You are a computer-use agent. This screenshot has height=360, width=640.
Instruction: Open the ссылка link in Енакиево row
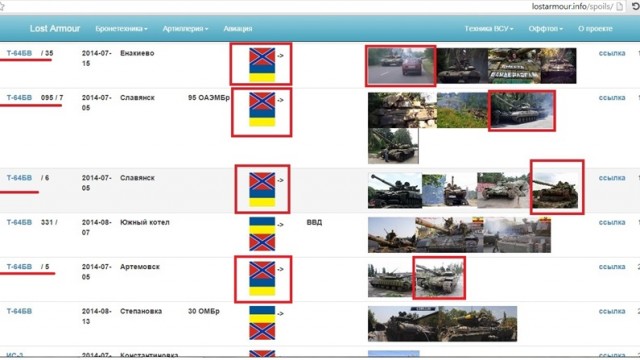[x=612, y=53]
